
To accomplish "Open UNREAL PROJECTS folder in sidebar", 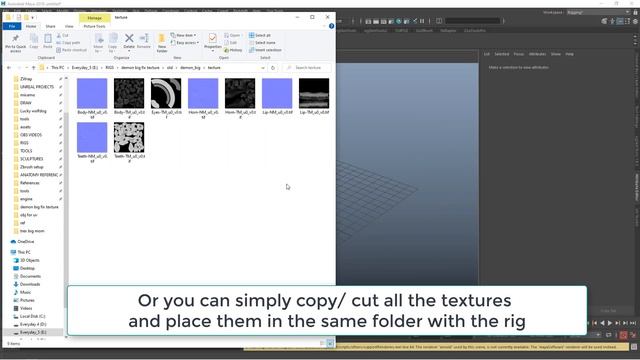I will tap(37, 87).
